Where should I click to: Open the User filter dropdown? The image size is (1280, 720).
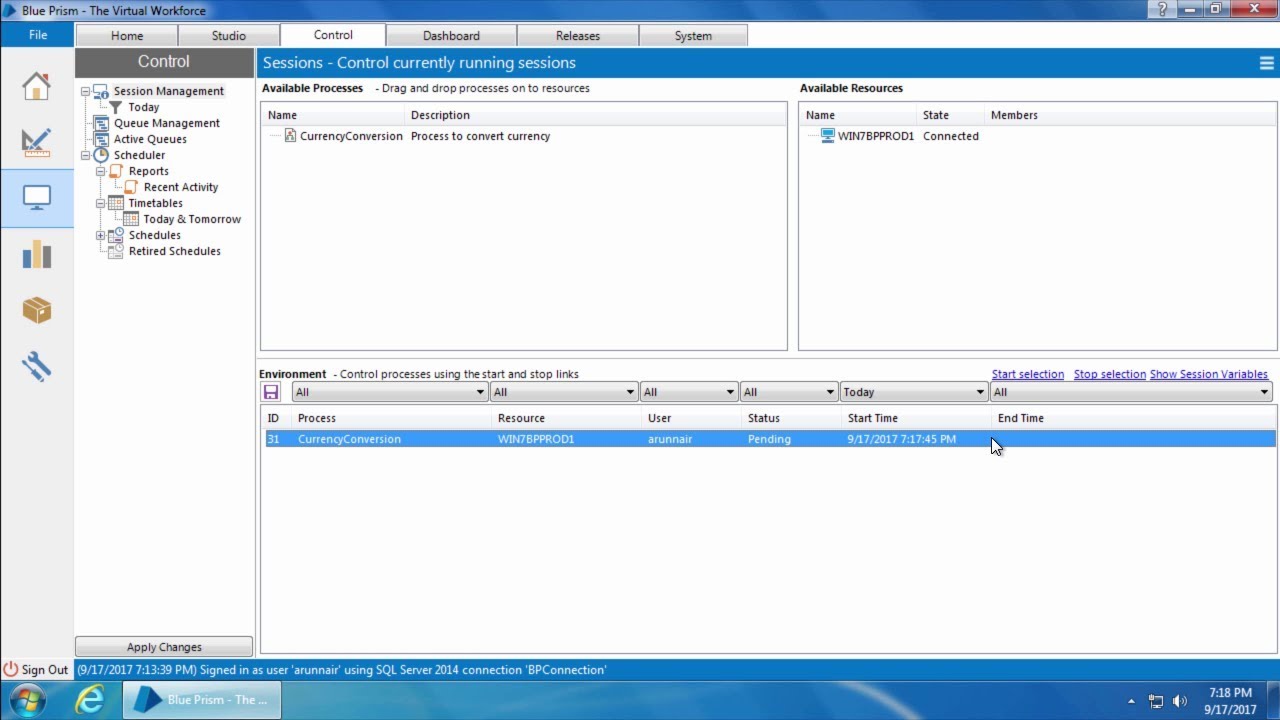[689, 392]
